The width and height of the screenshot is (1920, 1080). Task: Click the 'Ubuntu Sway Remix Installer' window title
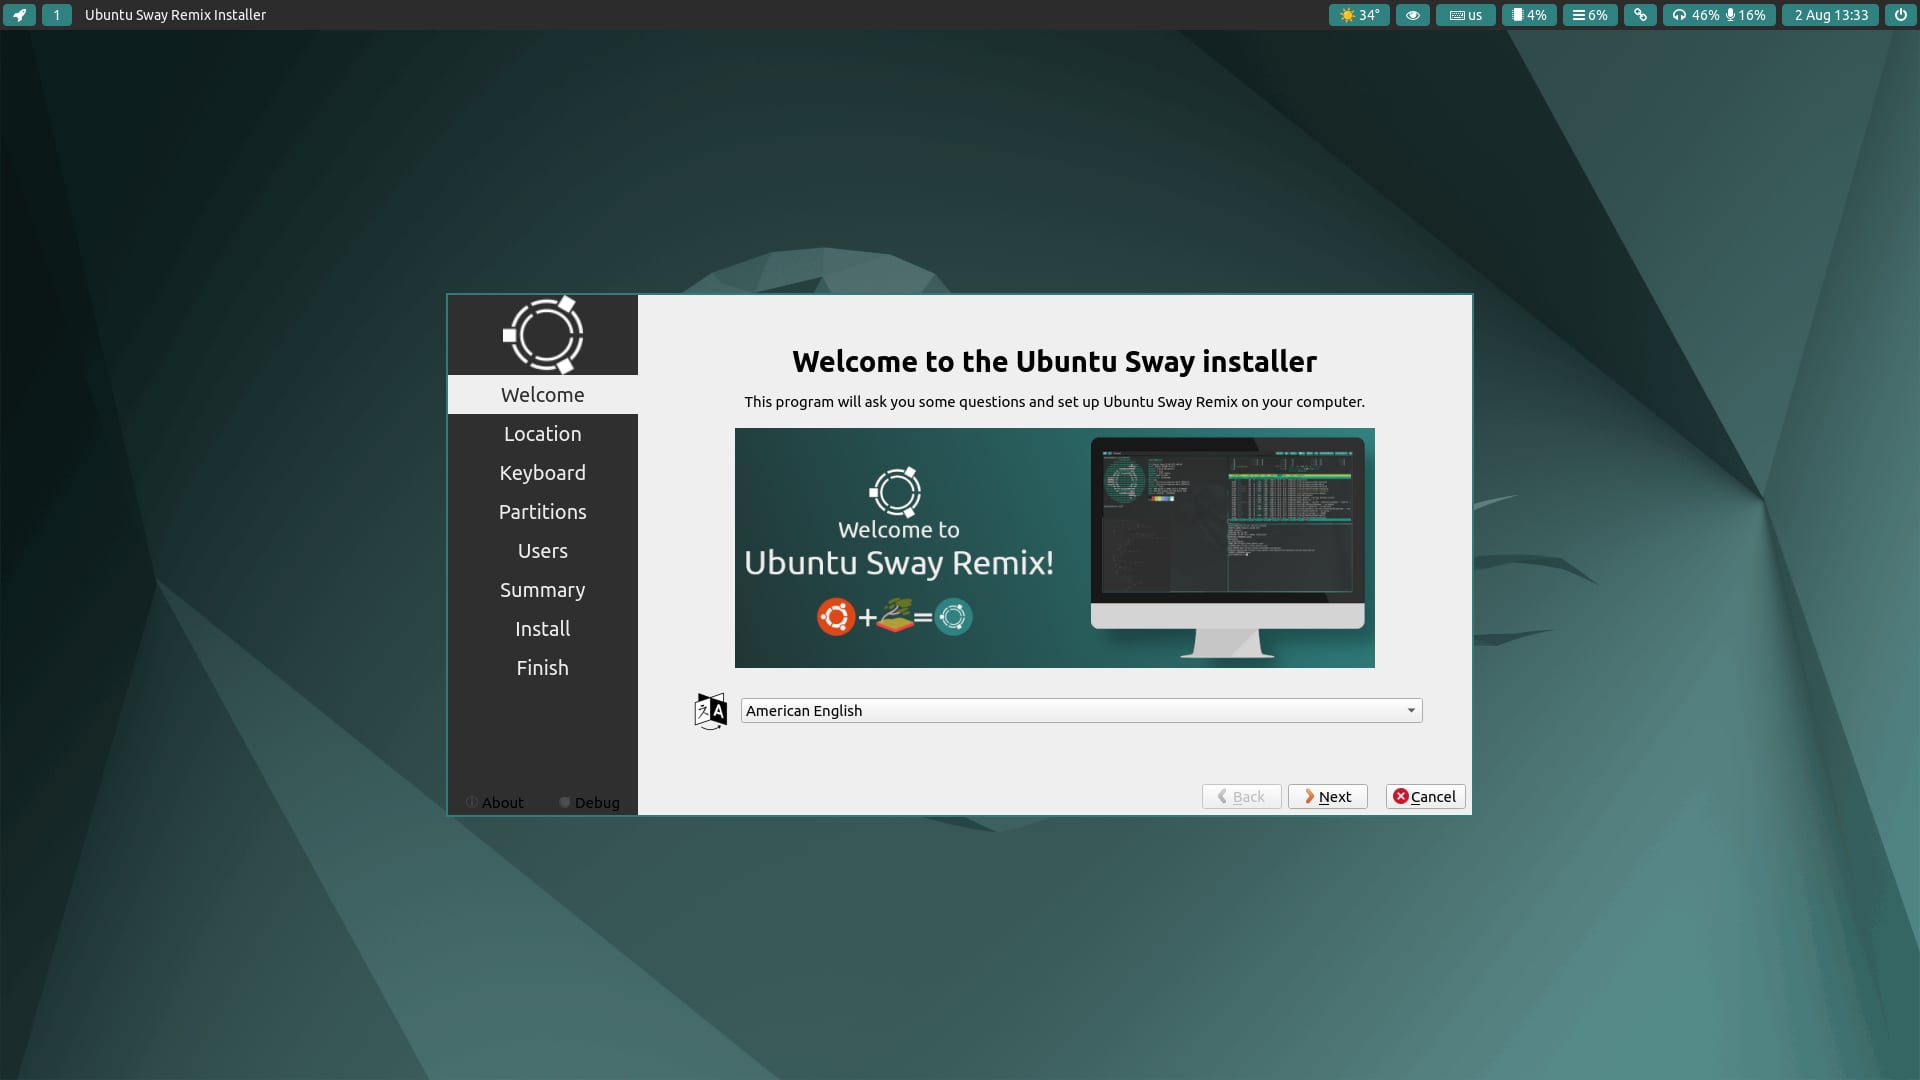175,15
